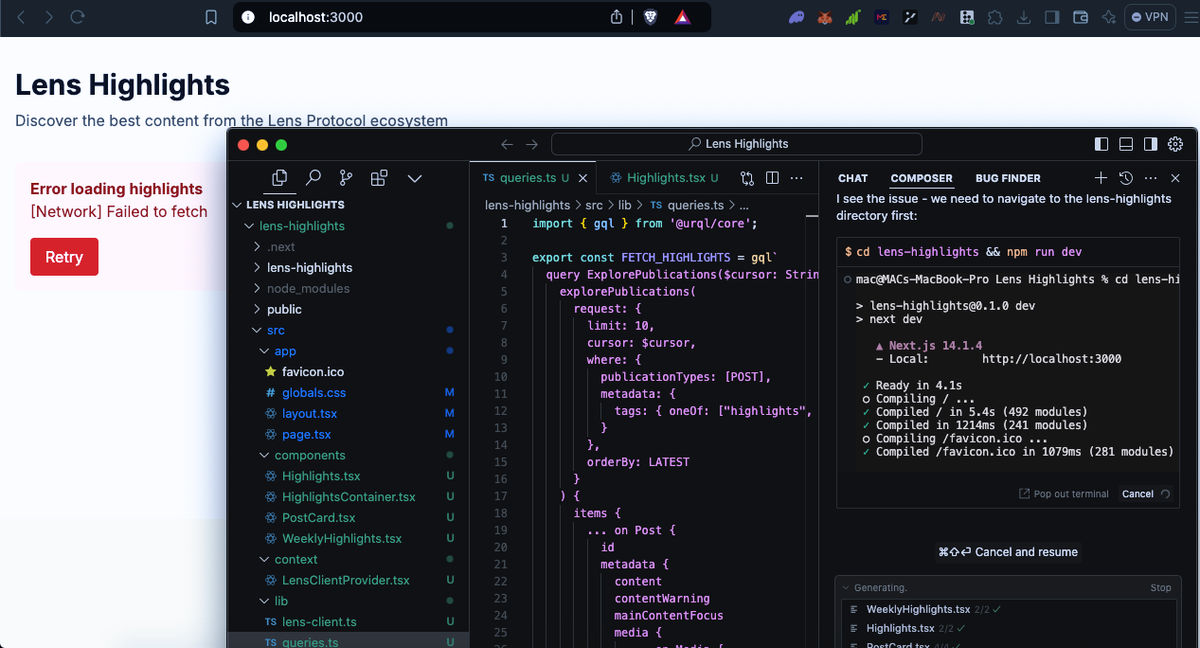Collapse the lib folder
The width and height of the screenshot is (1200, 648).
pyautogui.click(x=346, y=601)
